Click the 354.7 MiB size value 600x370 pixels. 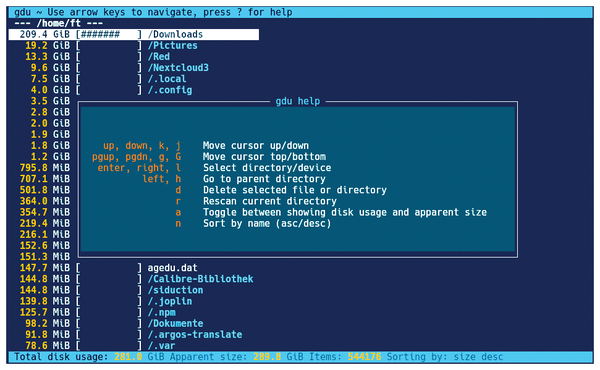tap(45, 212)
